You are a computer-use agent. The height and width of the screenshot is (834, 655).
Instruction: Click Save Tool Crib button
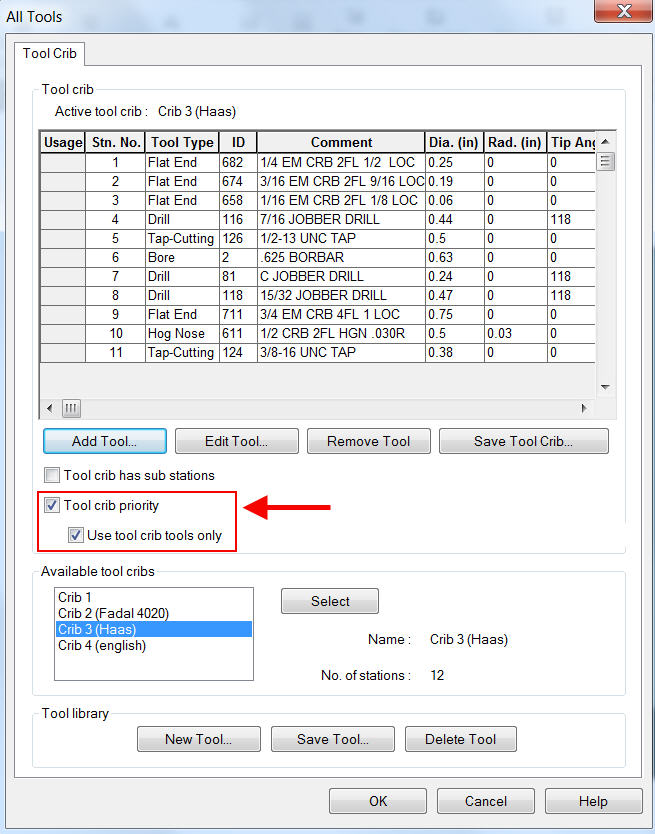point(524,441)
